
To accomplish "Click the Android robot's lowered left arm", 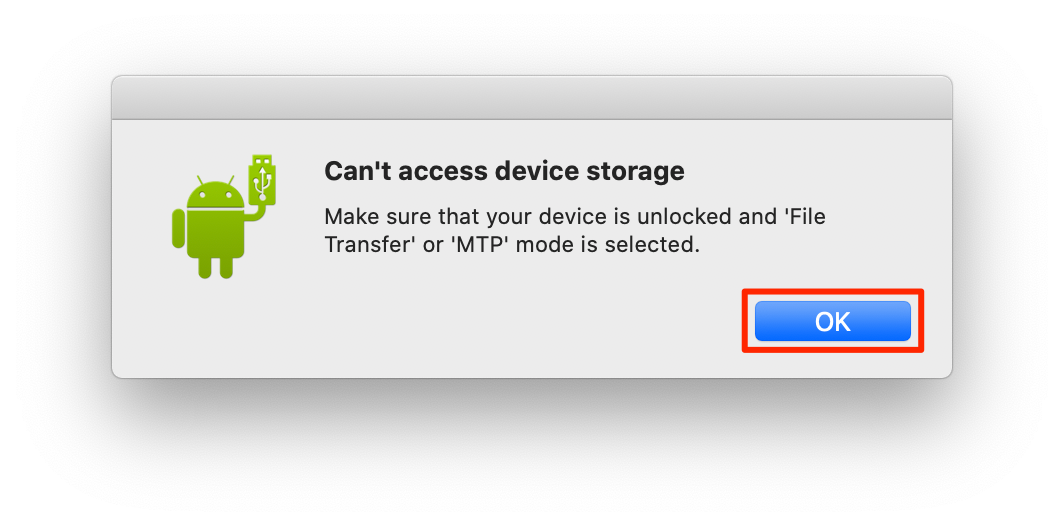I will pos(179,233).
